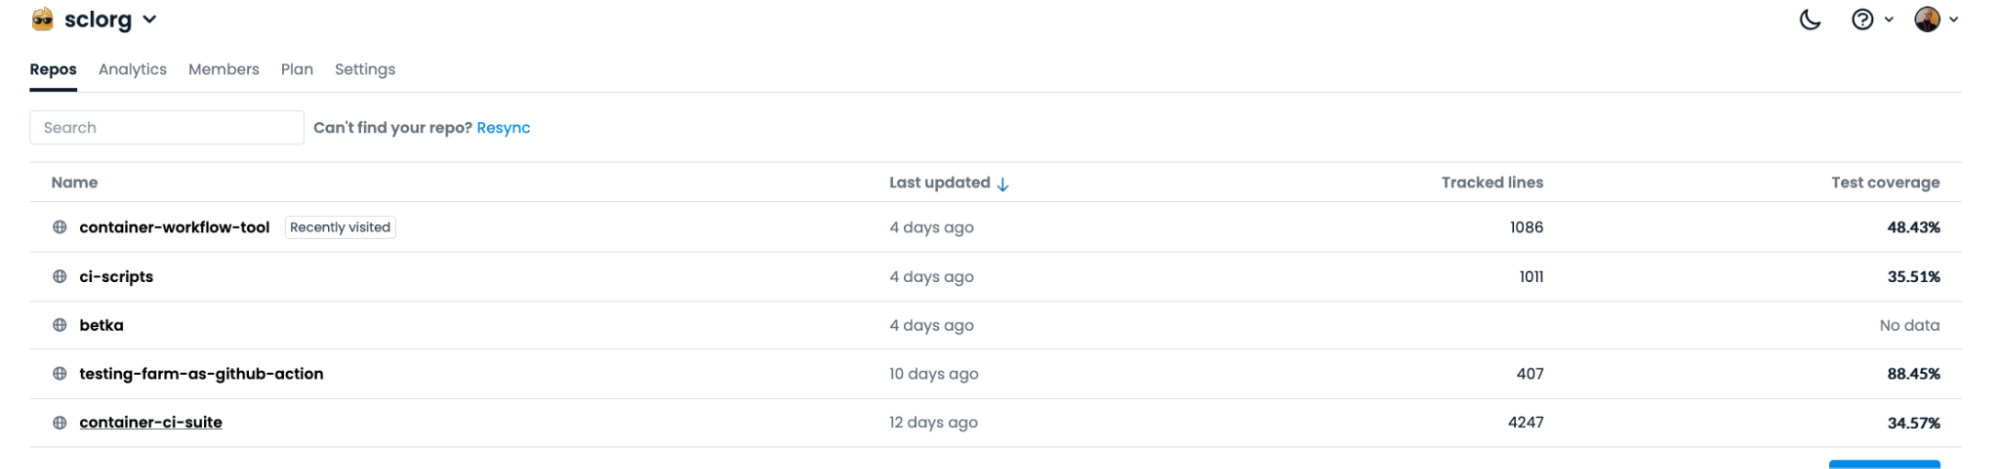Viewport: 1999px width, 469px height.
Task: Expand the sclorg organization switcher
Action: pos(150,19)
